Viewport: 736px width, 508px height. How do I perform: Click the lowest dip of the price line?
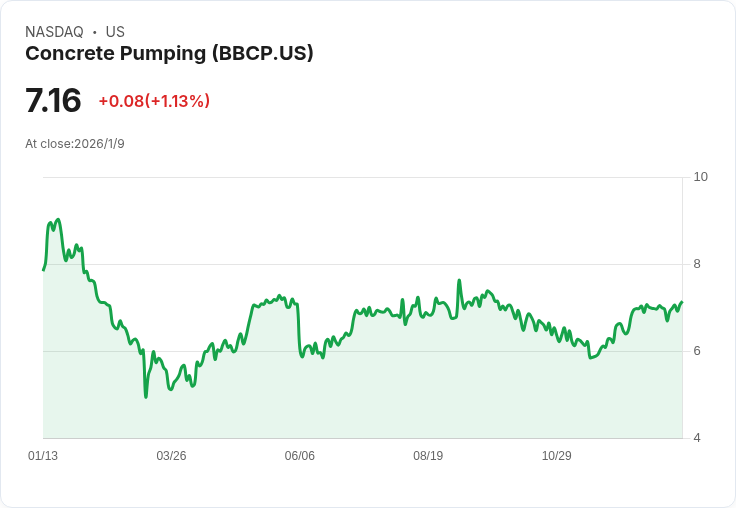point(146,396)
